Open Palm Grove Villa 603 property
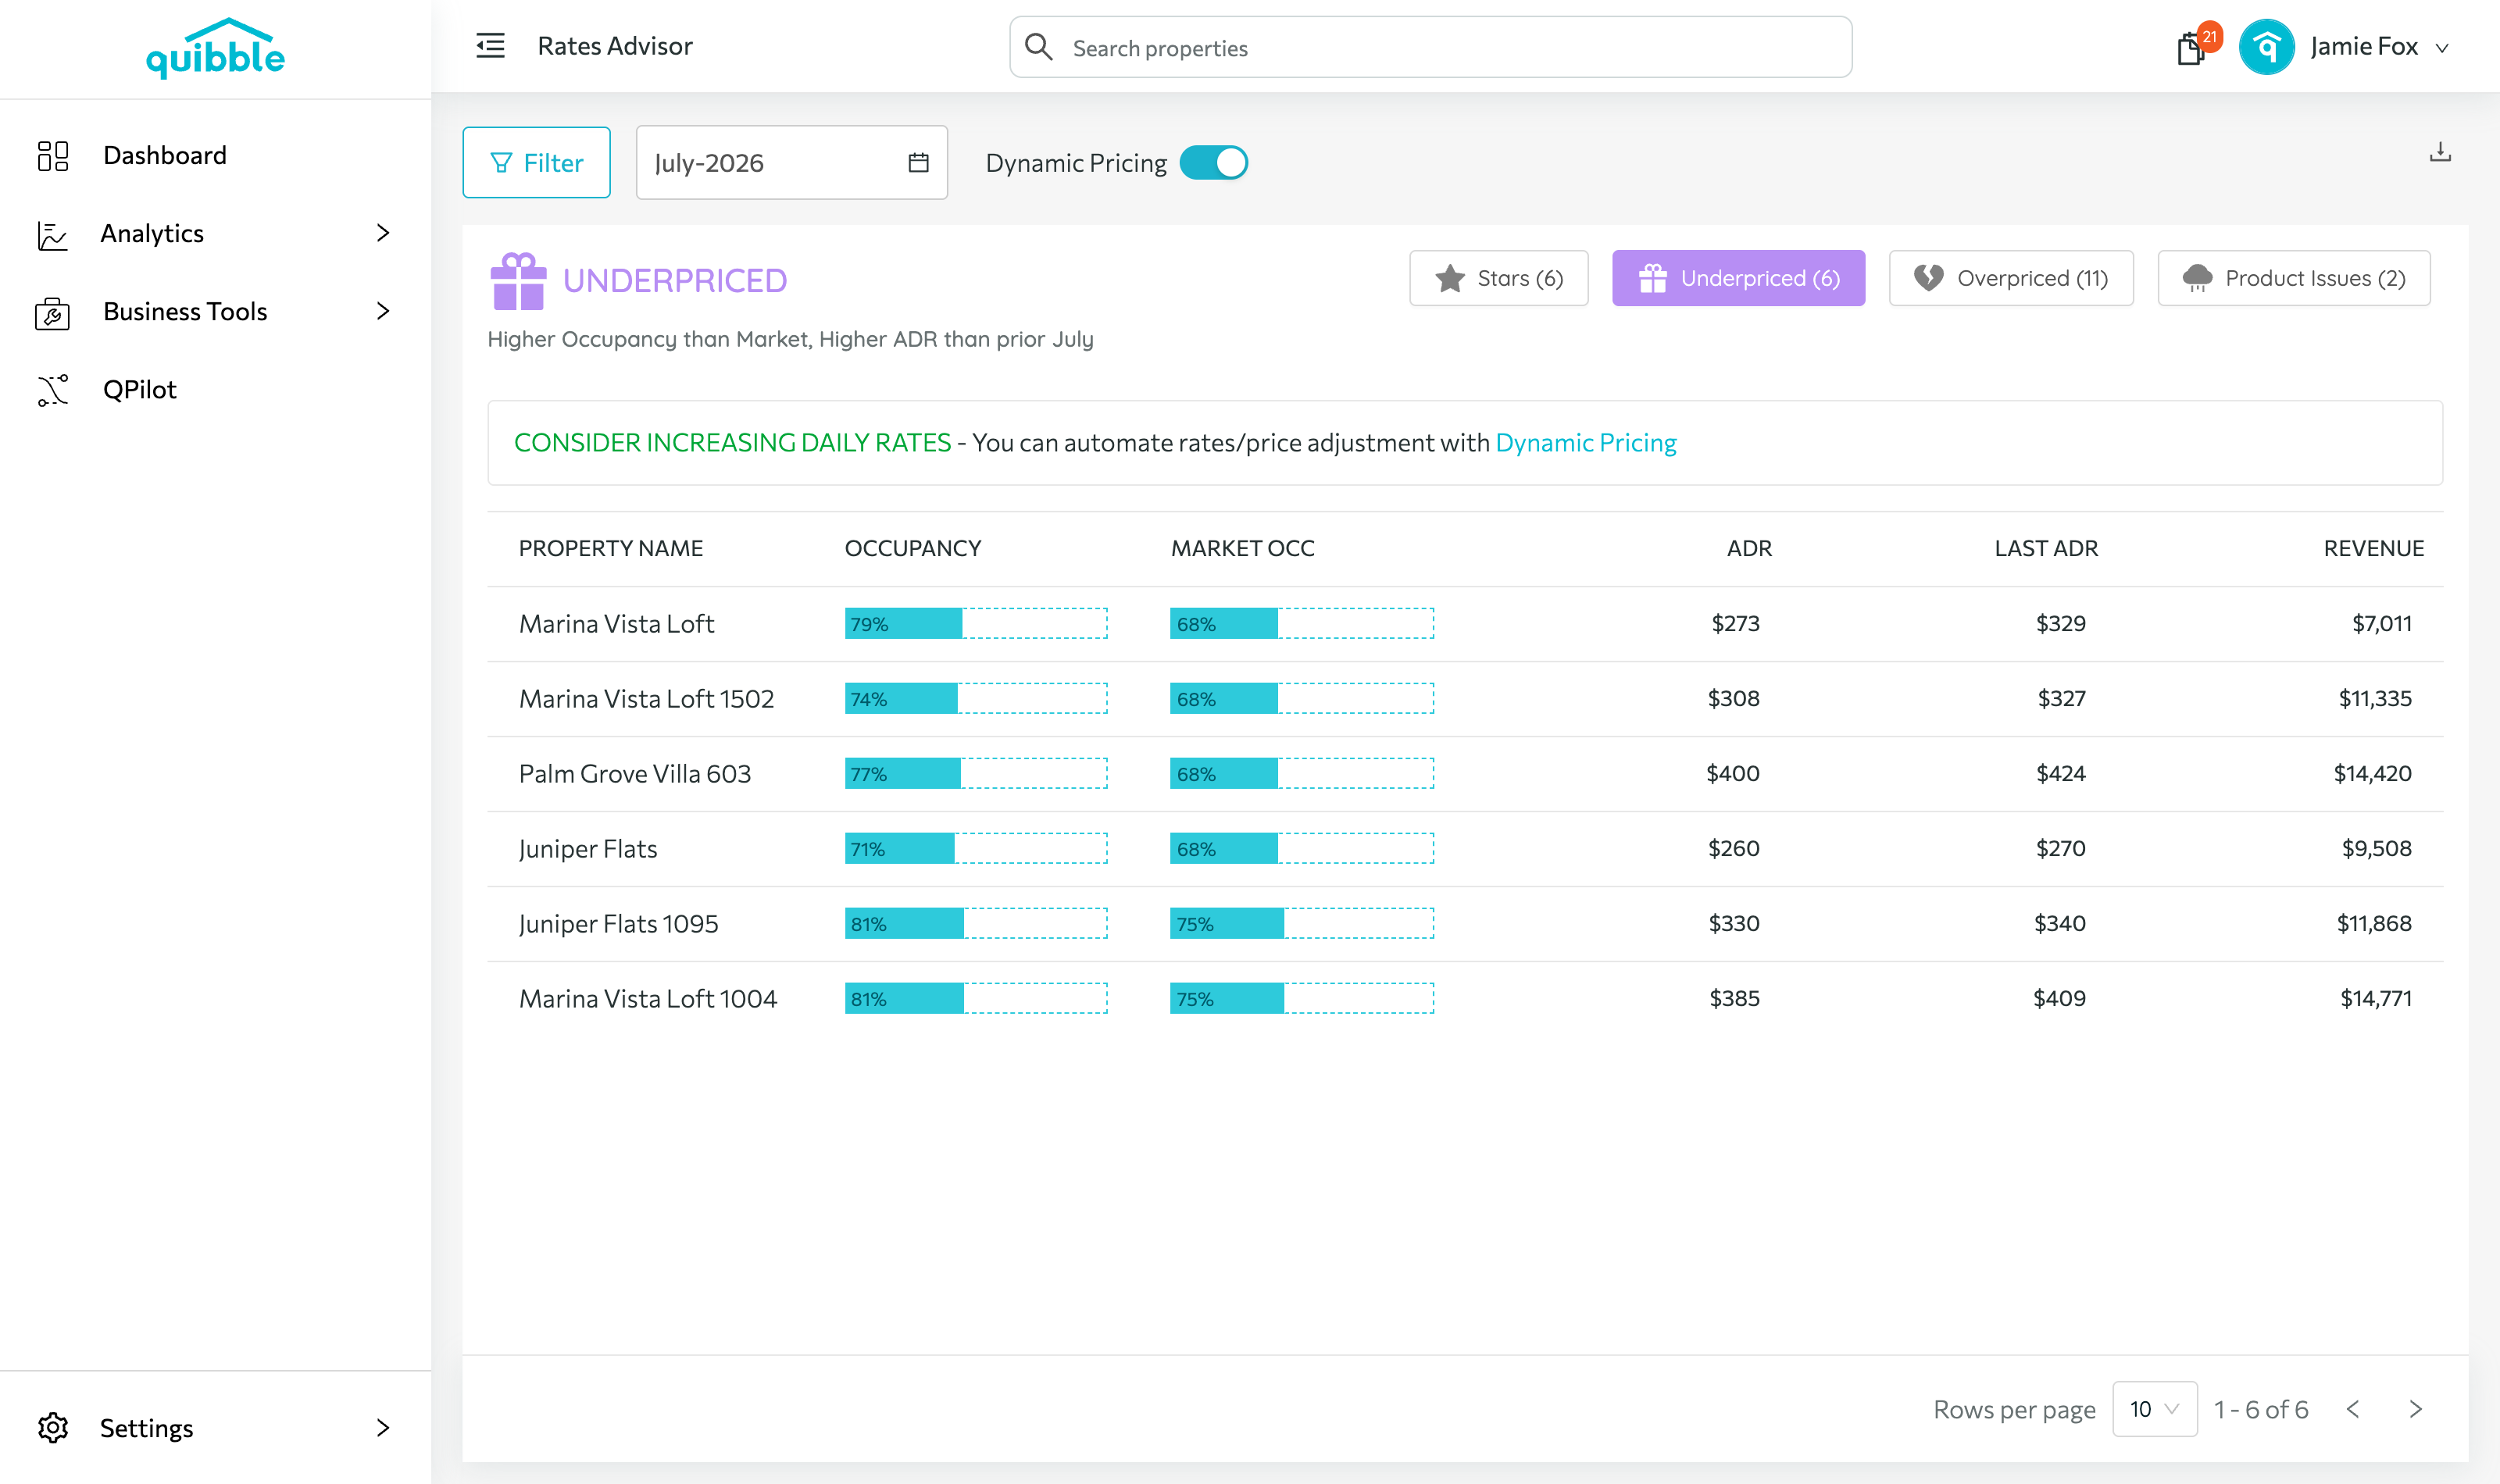This screenshot has width=2500, height=1484. point(634,774)
